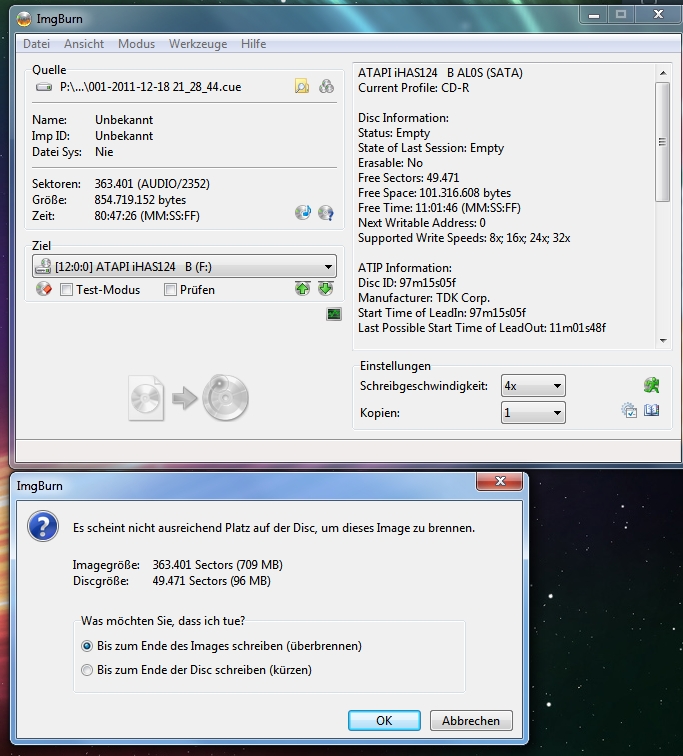The width and height of the screenshot is (683, 756).
Task: Eject the drive tray using the green up arrow
Action: (302, 289)
